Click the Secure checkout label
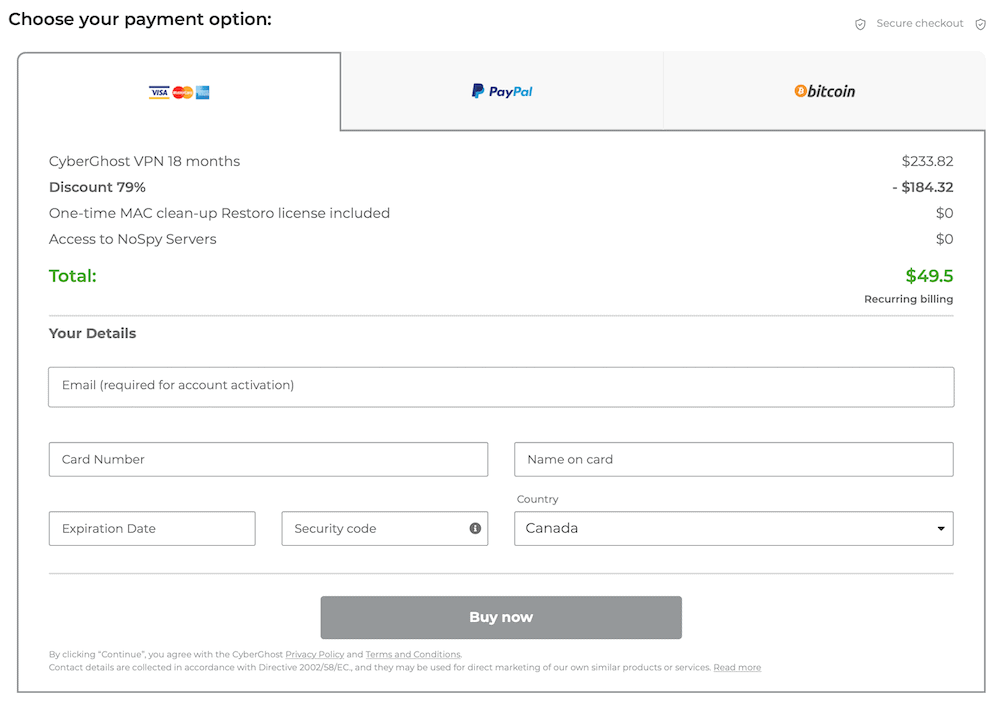Viewport: 1000px width, 705px height. pyautogui.click(x=920, y=23)
